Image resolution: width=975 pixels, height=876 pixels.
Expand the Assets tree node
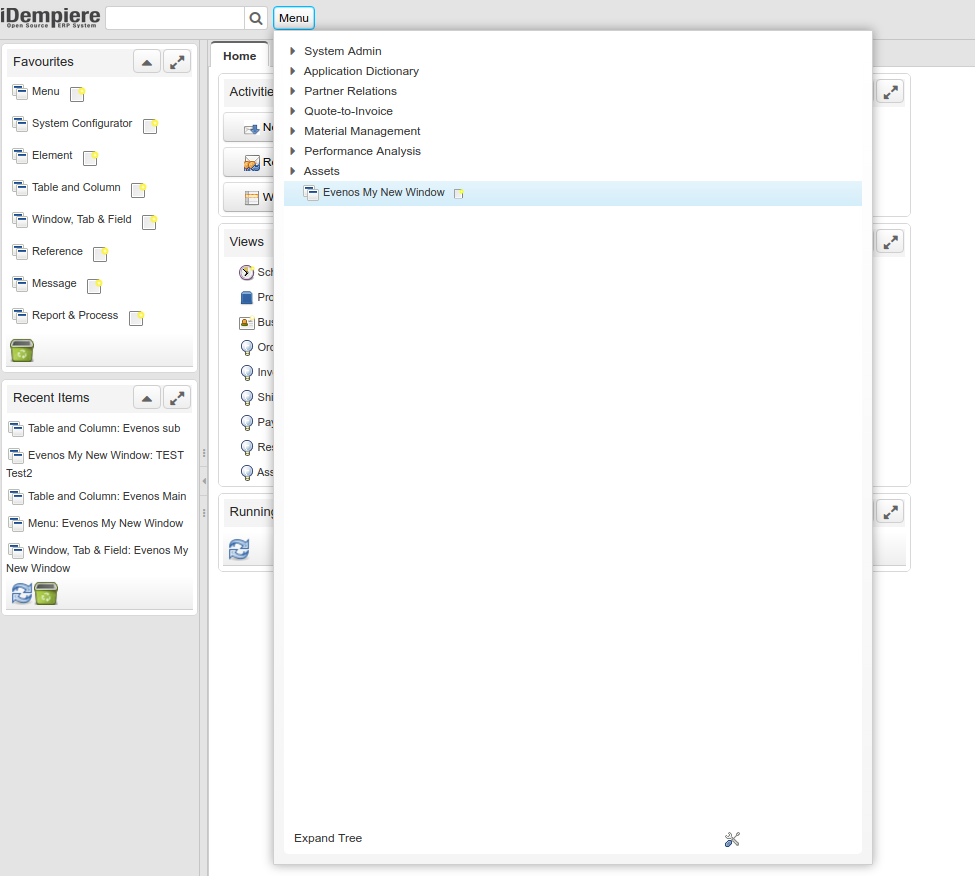point(292,171)
